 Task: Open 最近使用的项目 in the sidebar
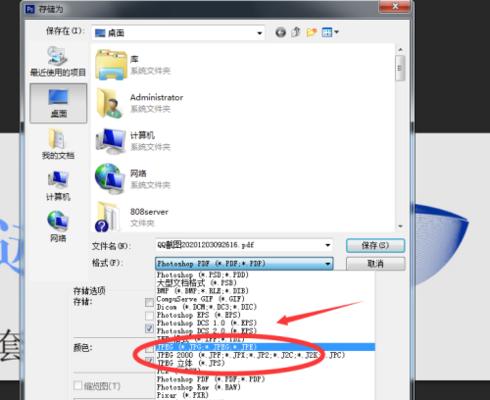(x=58, y=62)
